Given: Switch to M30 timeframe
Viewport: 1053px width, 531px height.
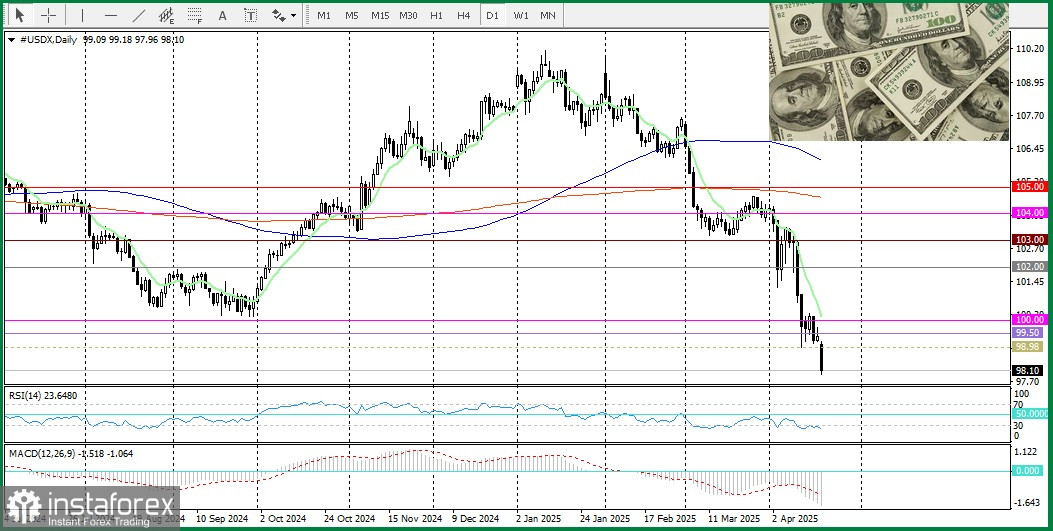Looking at the screenshot, I should coord(408,15).
